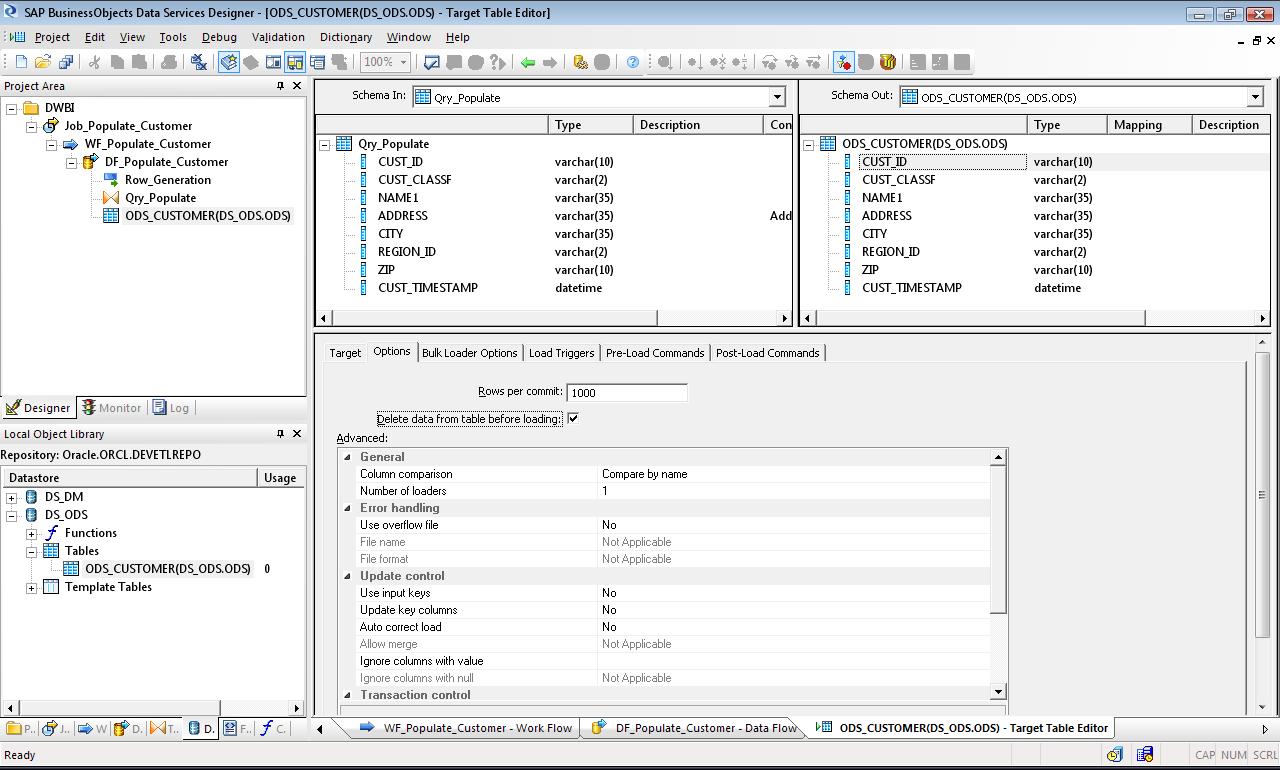Switch to Bulk Loader Options tab
The height and width of the screenshot is (770, 1280).
pos(469,353)
